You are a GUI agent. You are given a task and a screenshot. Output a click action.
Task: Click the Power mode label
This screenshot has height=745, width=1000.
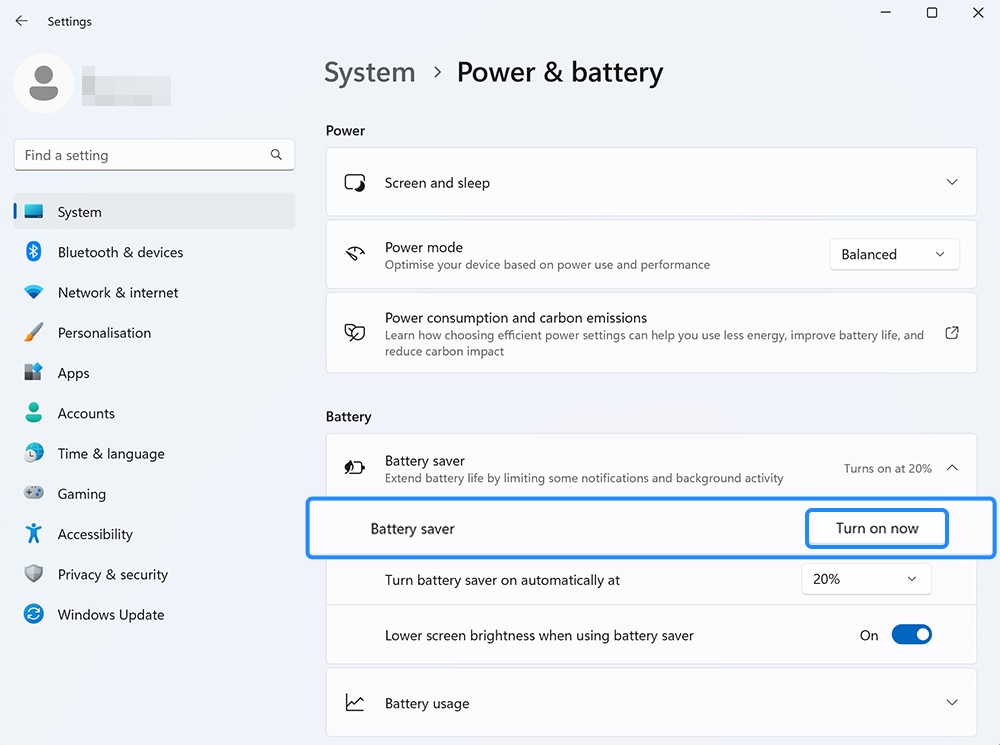point(423,247)
